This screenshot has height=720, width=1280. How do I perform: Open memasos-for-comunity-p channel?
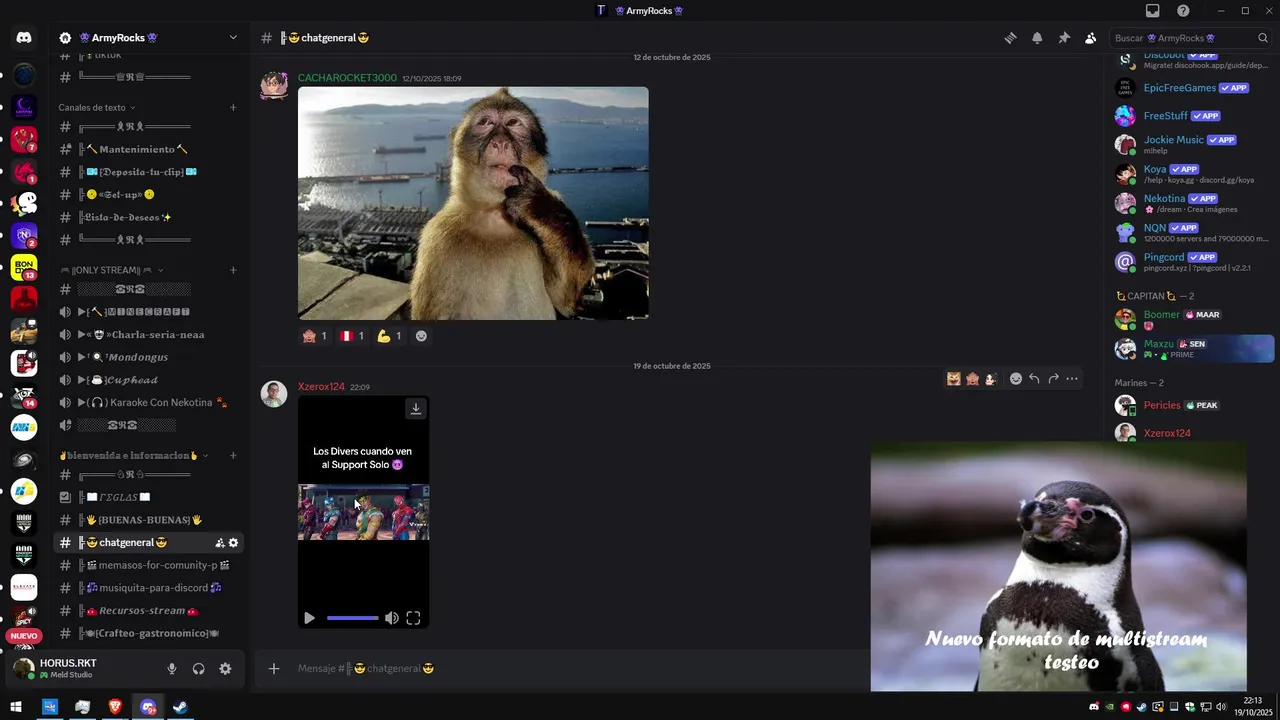coord(148,565)
